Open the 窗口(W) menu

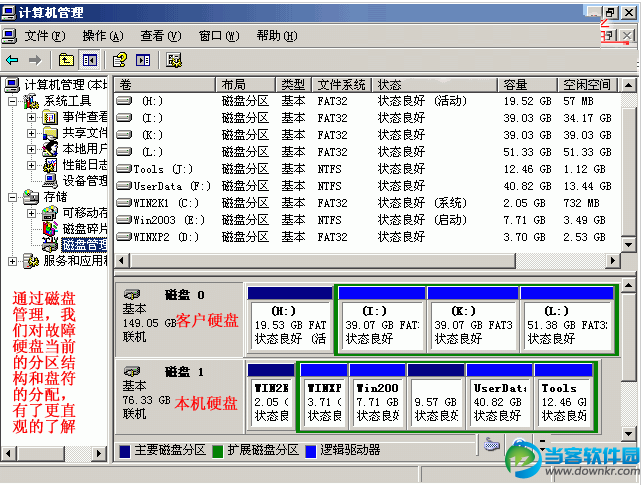(219, 36)
